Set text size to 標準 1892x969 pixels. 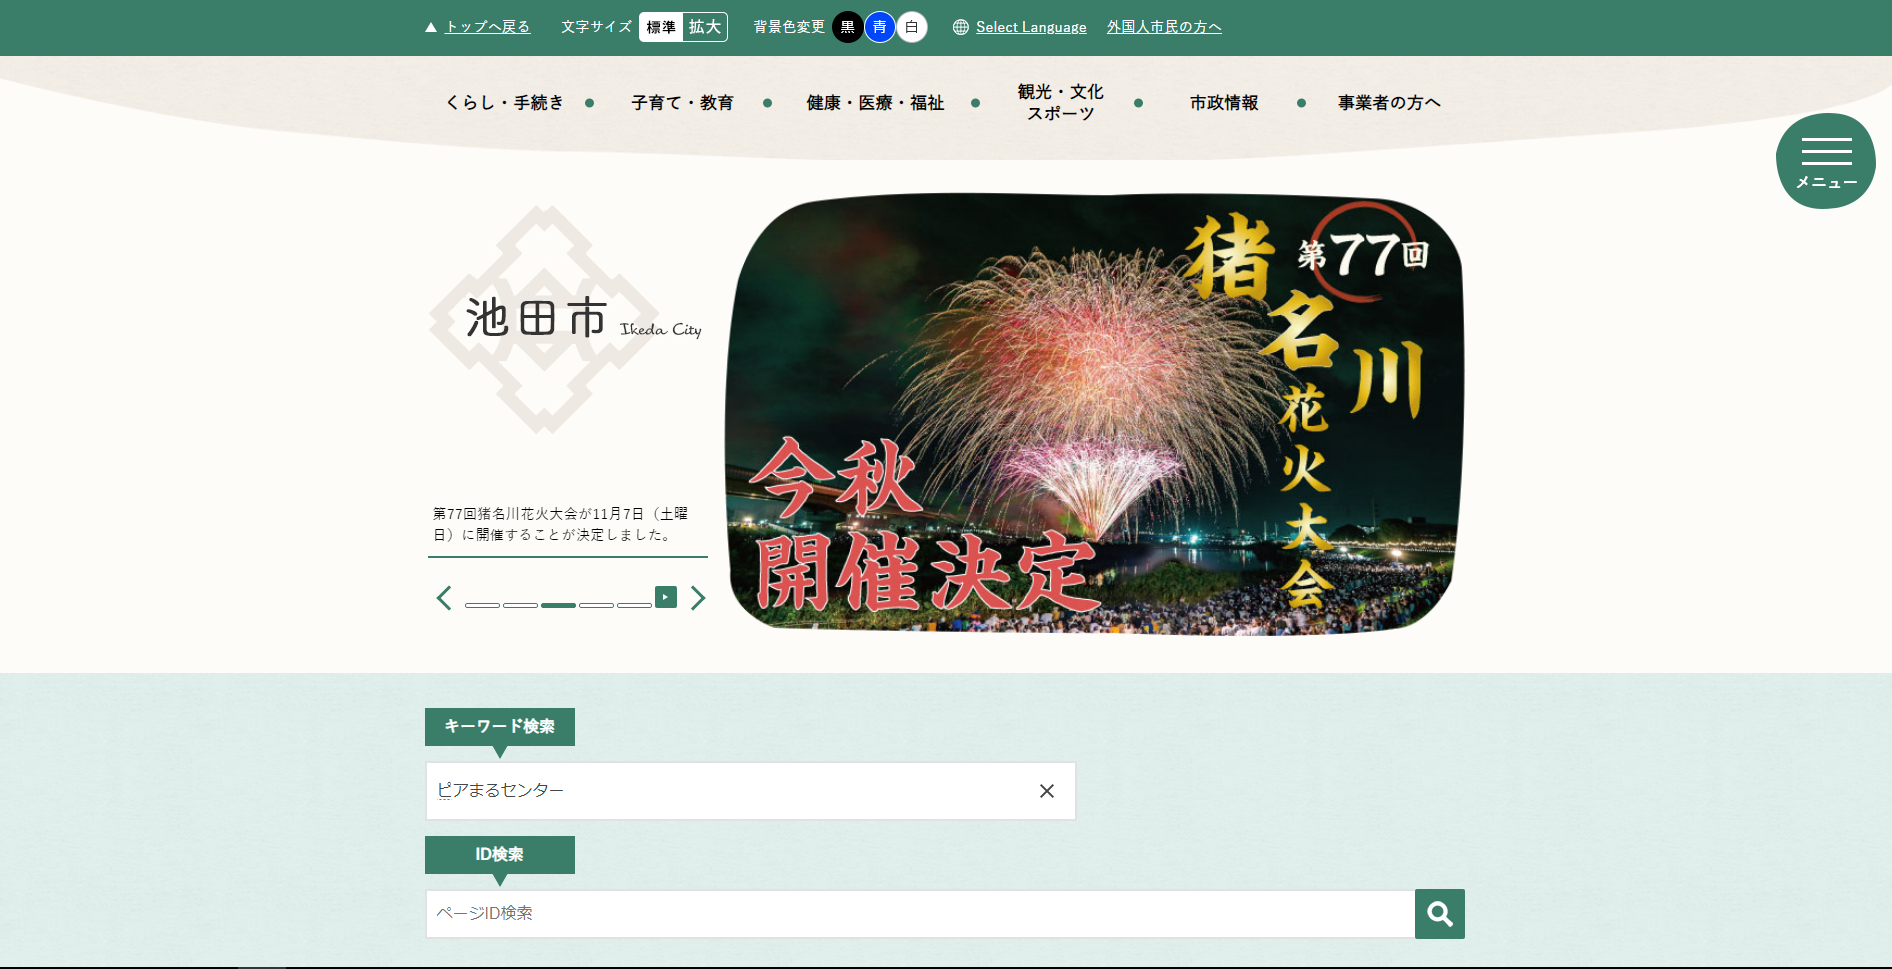pos(661,27)
